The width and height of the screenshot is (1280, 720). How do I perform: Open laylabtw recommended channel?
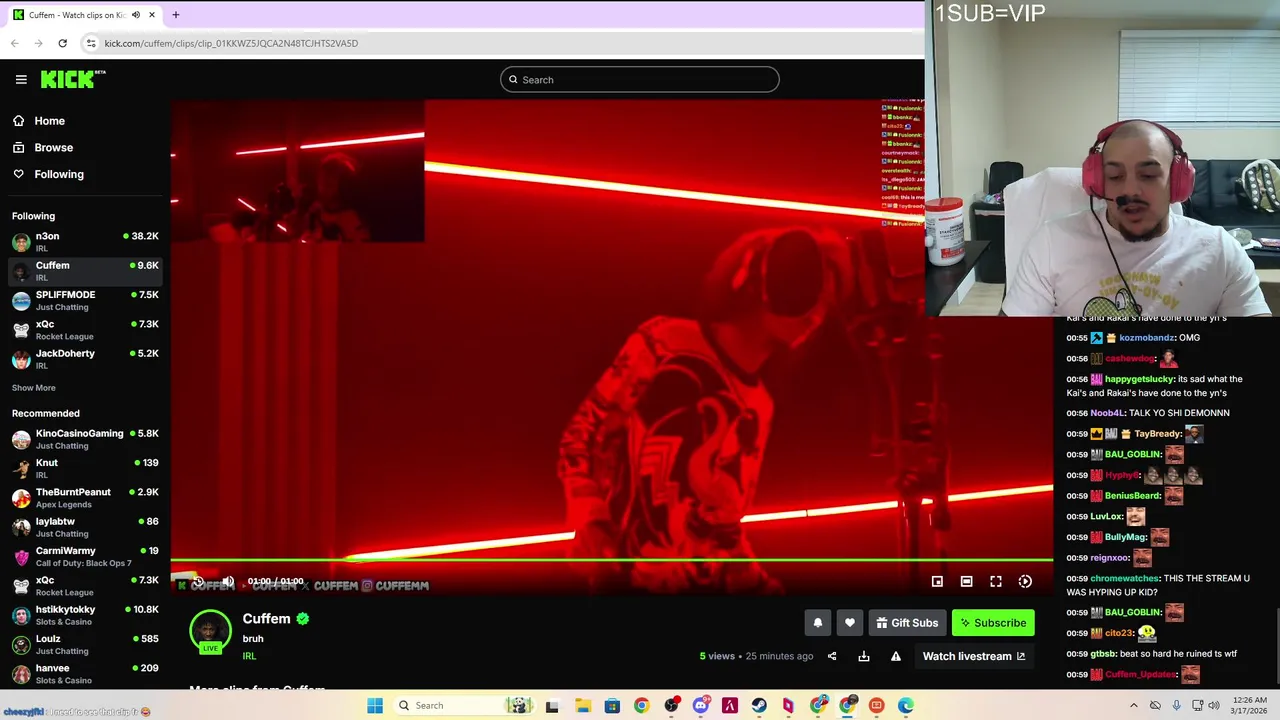click(x=85, y=526)
